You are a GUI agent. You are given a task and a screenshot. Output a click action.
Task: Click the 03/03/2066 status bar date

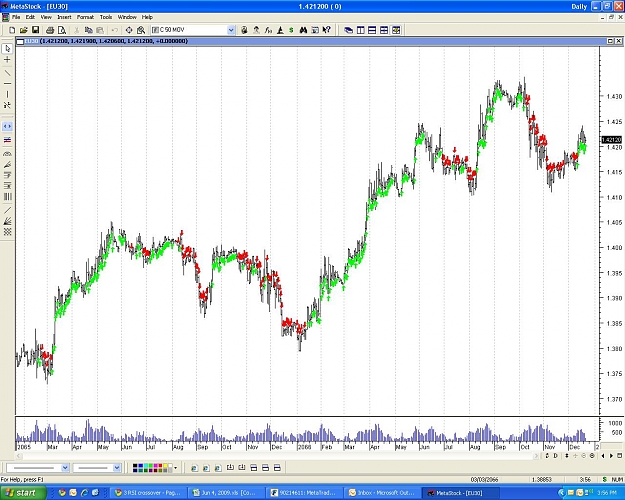pyautogui.click(x=484, y=480)
